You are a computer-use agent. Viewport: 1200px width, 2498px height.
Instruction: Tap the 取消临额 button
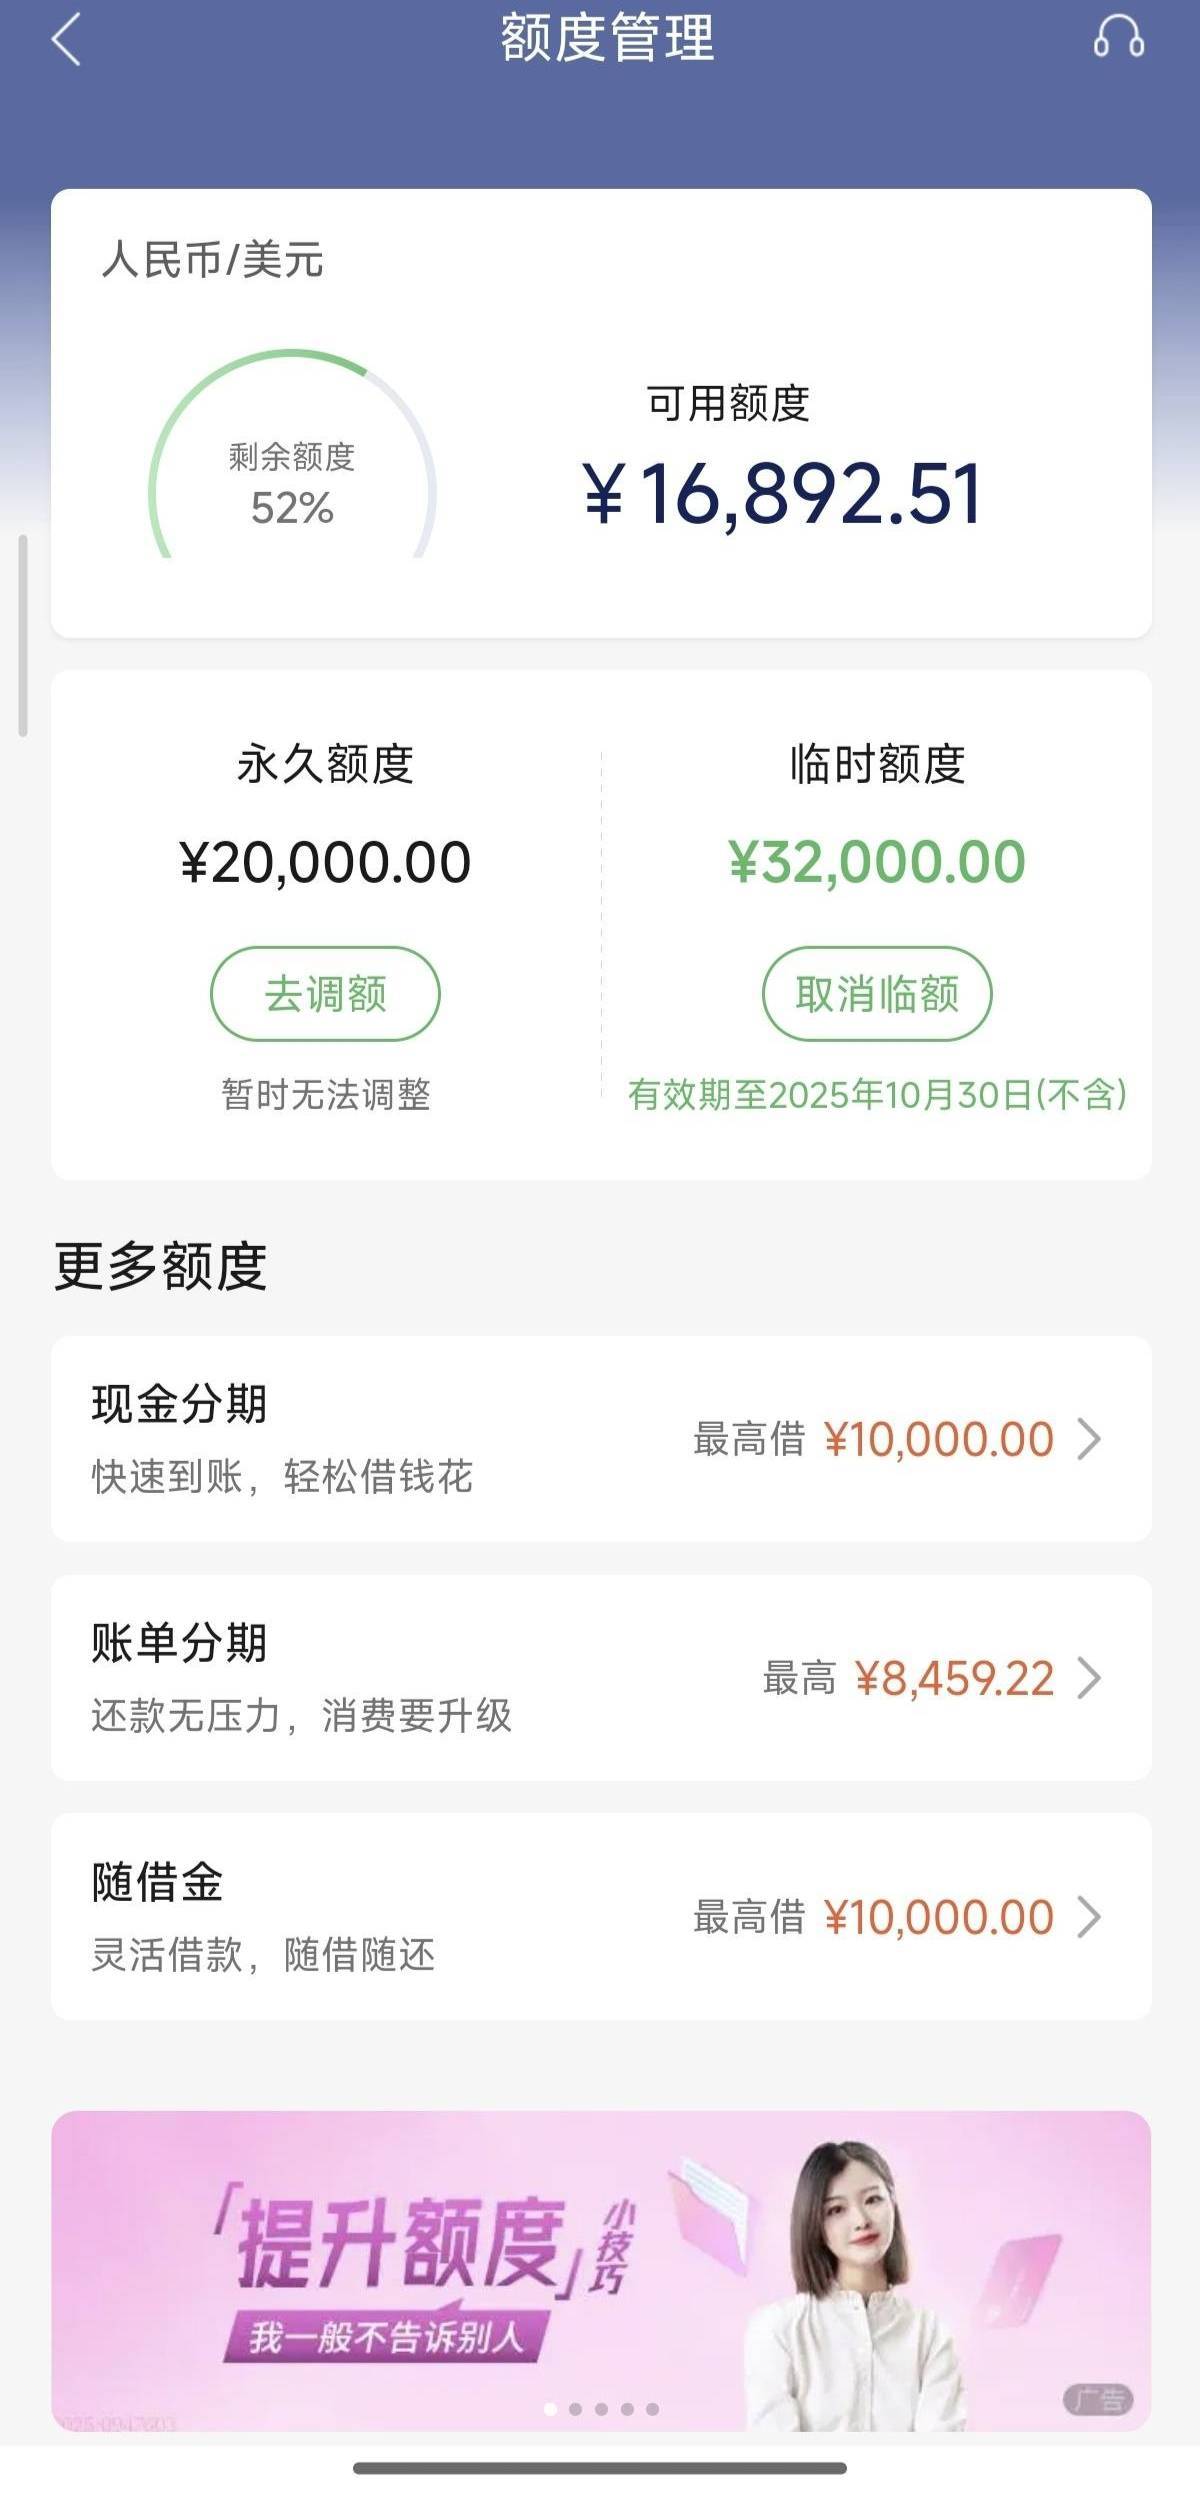[x=877, y=994]
